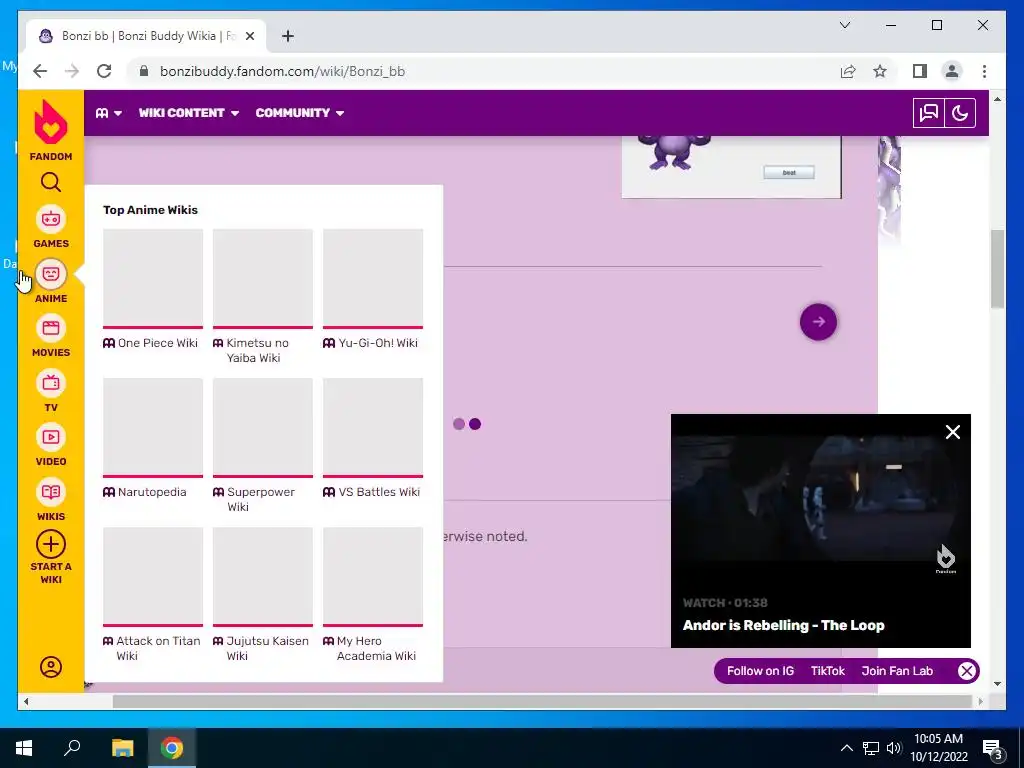Select the Bonzi bb browser tab

tap(146, 36)
